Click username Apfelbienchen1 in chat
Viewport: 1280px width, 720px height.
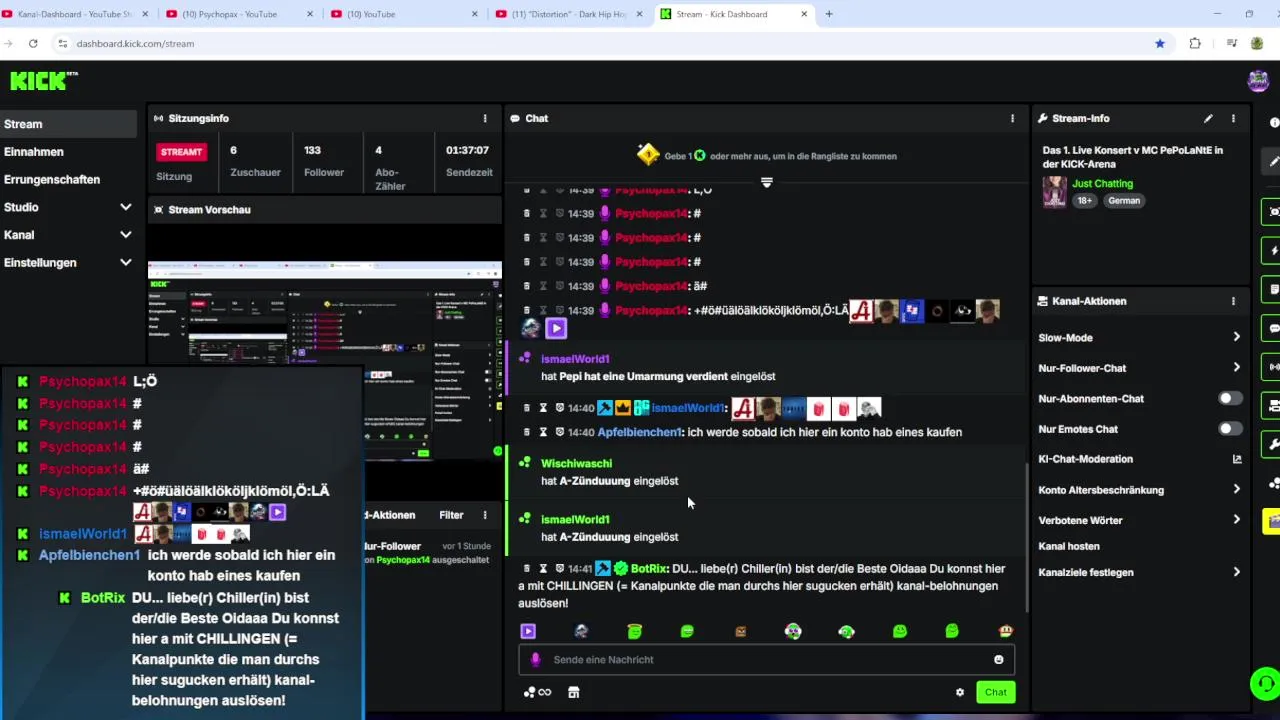click(639, 432)
